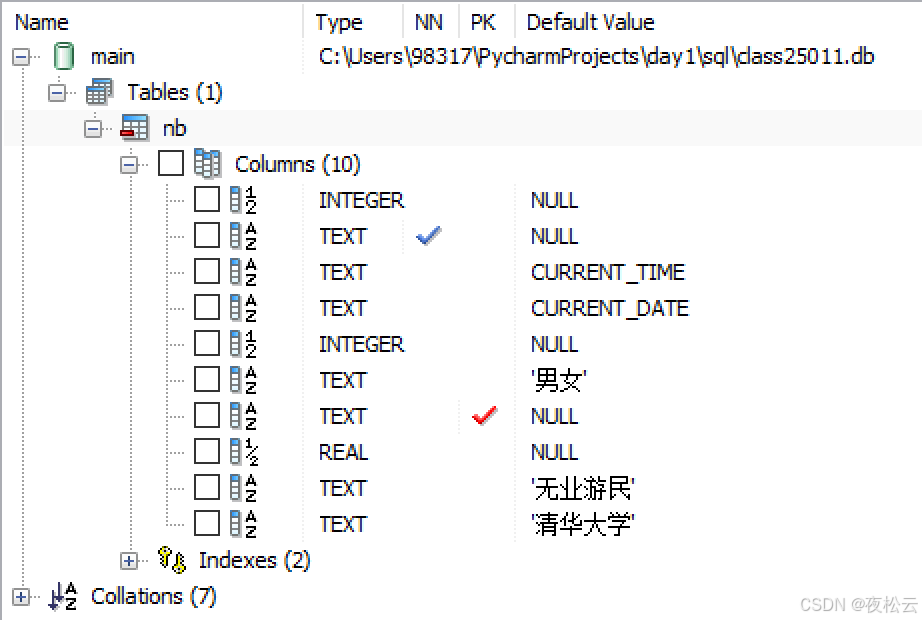Screen dimensions: 922x620
Task: Select the Tables (1) label
Action: pyautogui.click(x=175, y=92)
